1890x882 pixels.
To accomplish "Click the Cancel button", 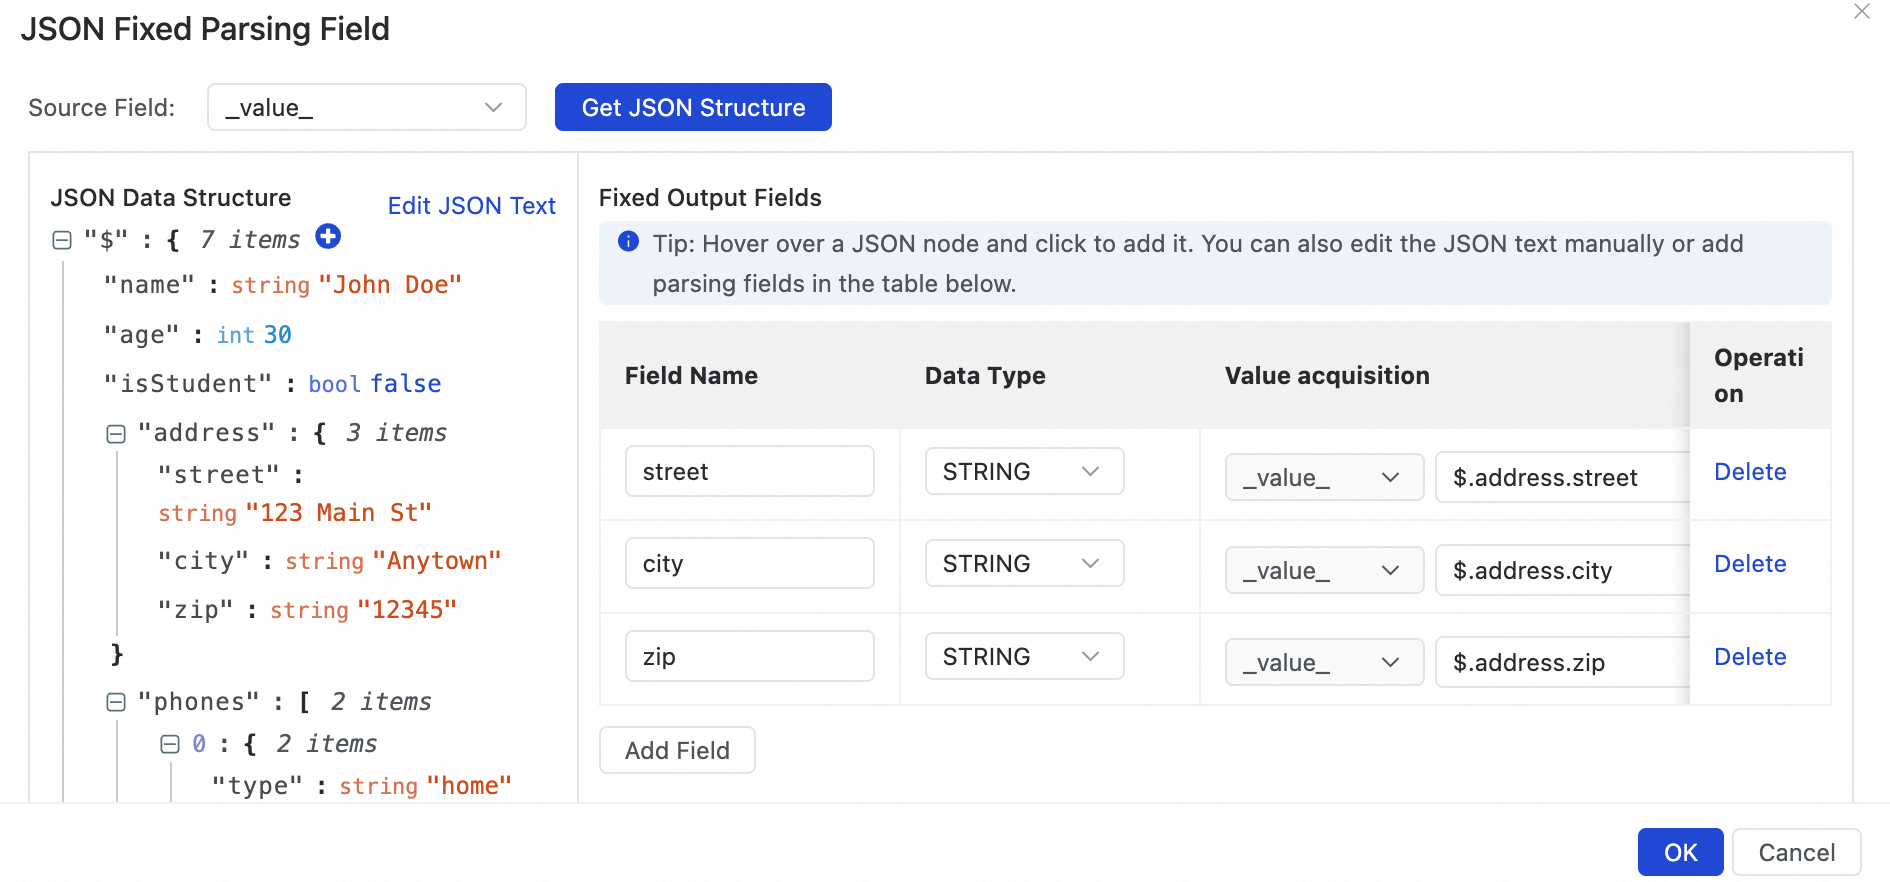I will 1796,852.
